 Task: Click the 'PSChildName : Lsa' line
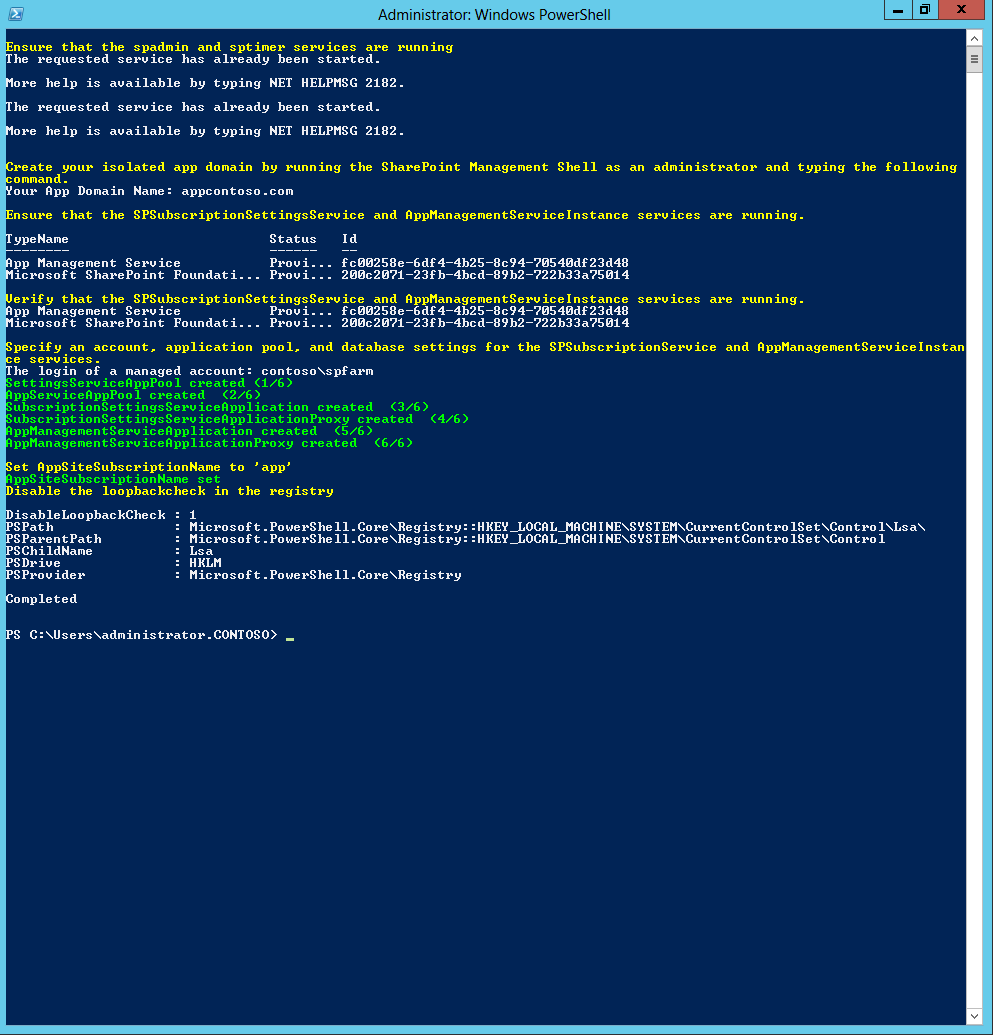(x=109, y=551)
